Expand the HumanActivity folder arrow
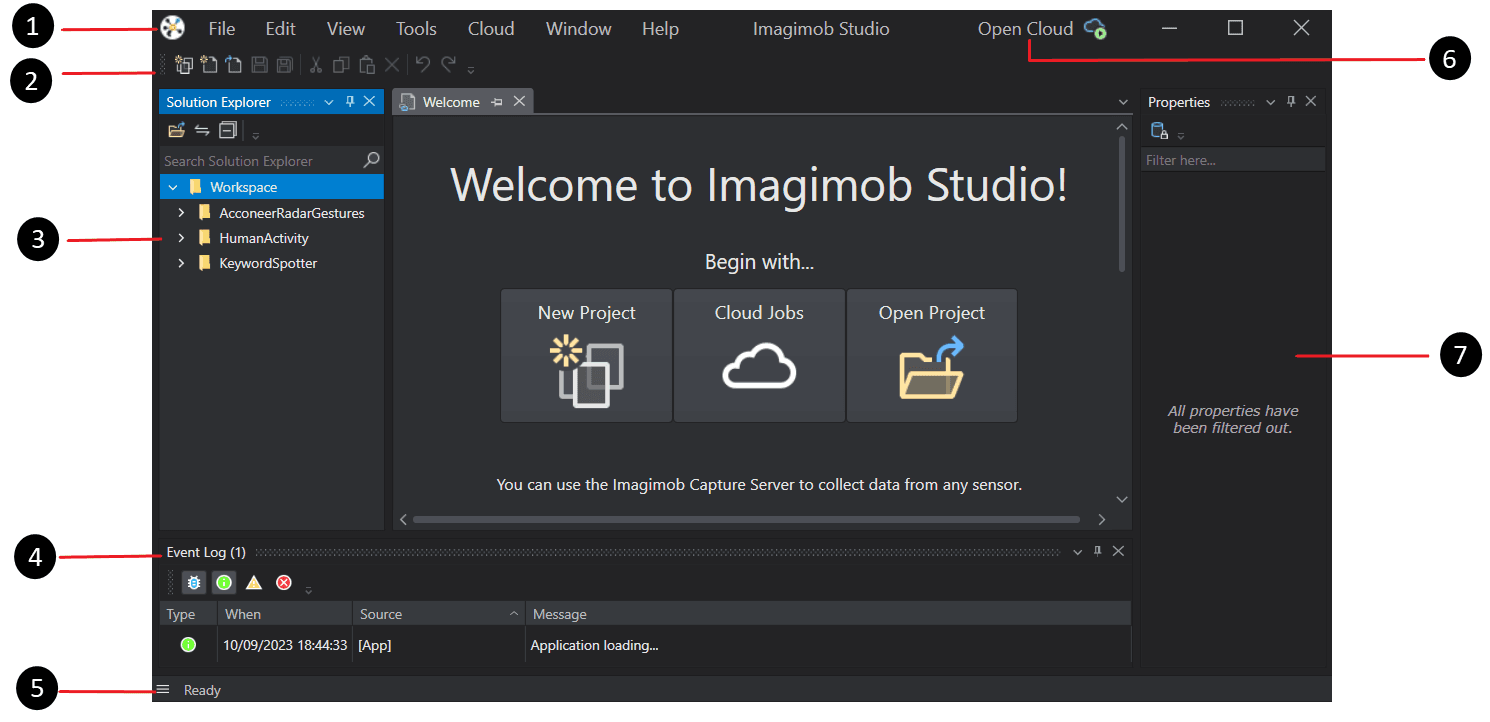 [x=181, y=238]
